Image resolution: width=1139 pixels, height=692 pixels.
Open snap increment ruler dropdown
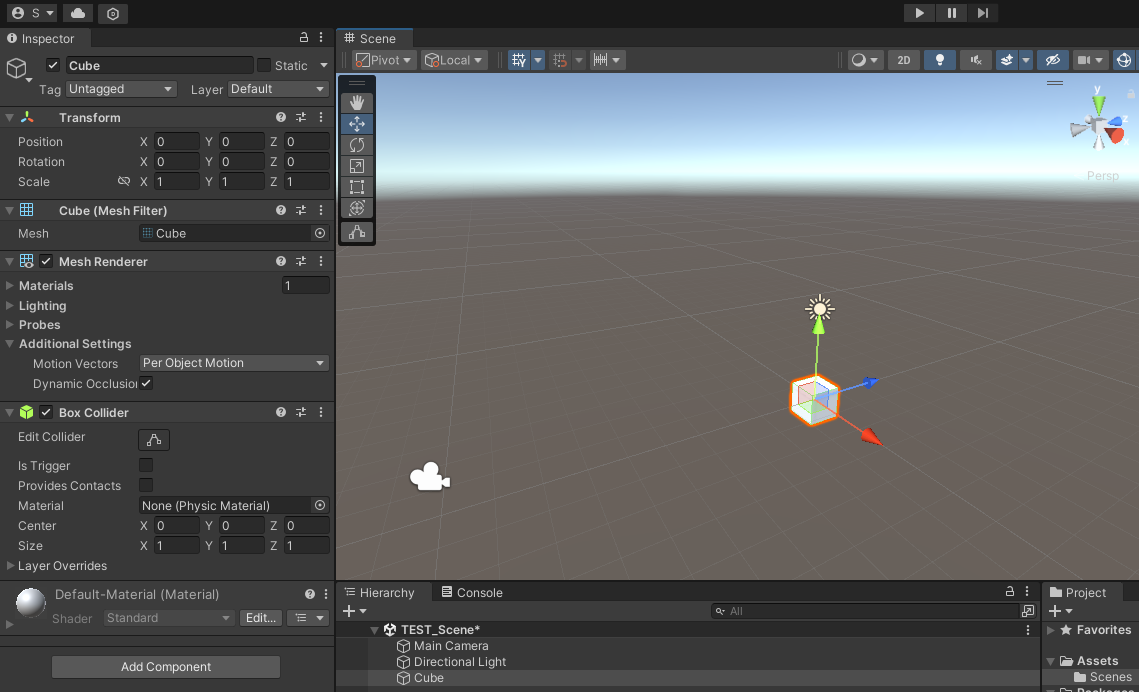tap(607, 60)
